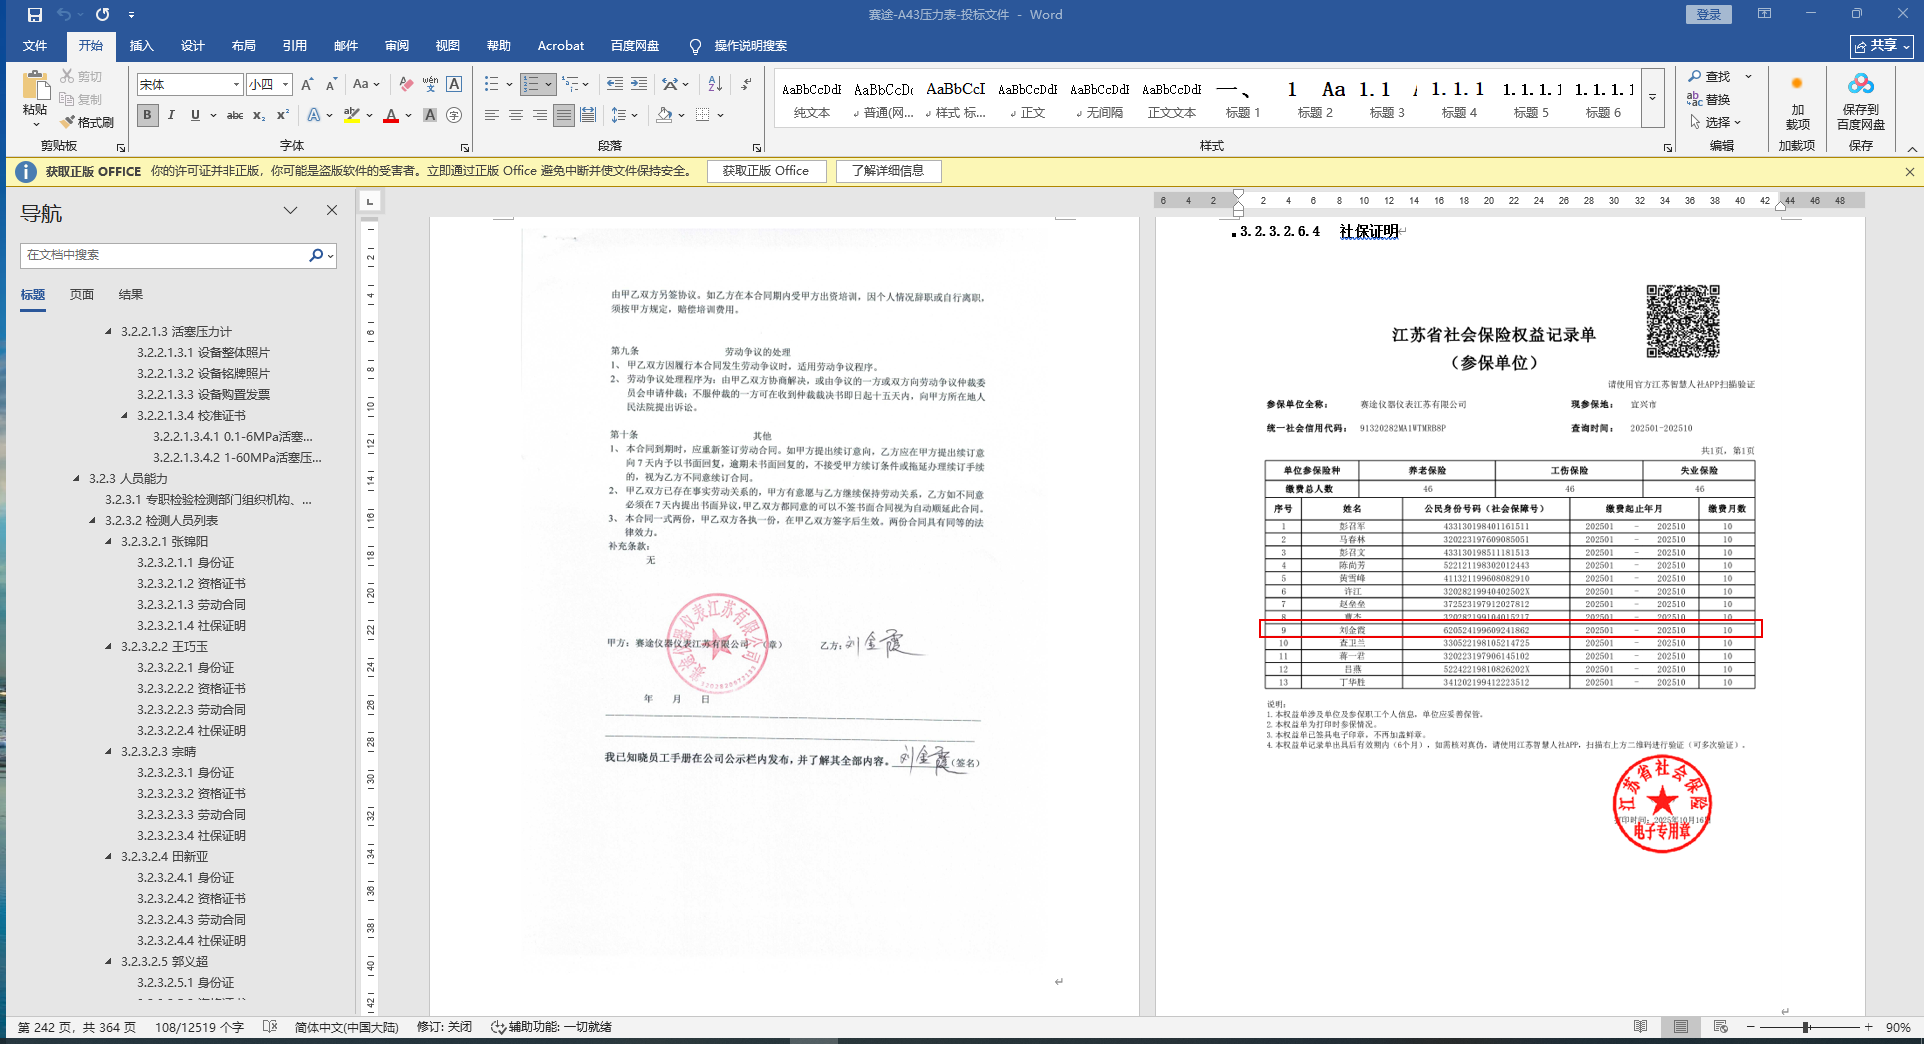Increase font size with the grow font icon

click(x=307, y=85)
